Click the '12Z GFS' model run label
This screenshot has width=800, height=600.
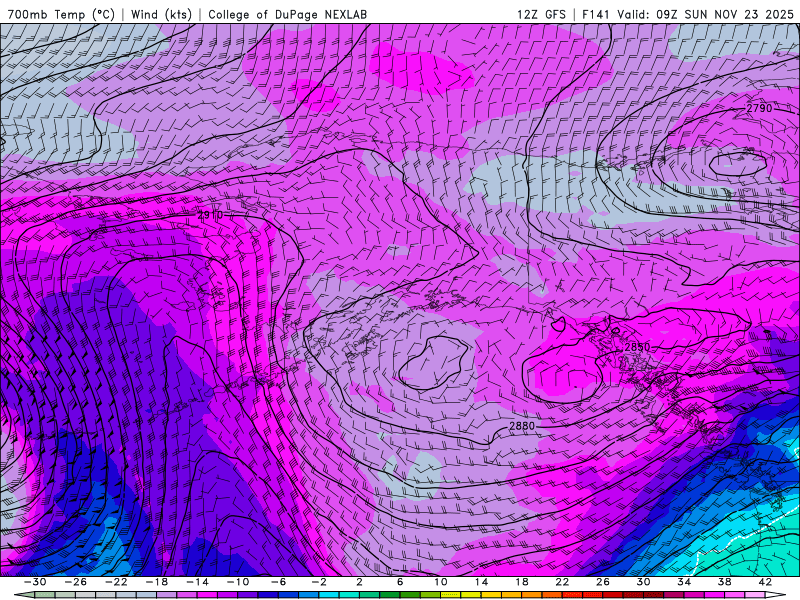[541, 14]
